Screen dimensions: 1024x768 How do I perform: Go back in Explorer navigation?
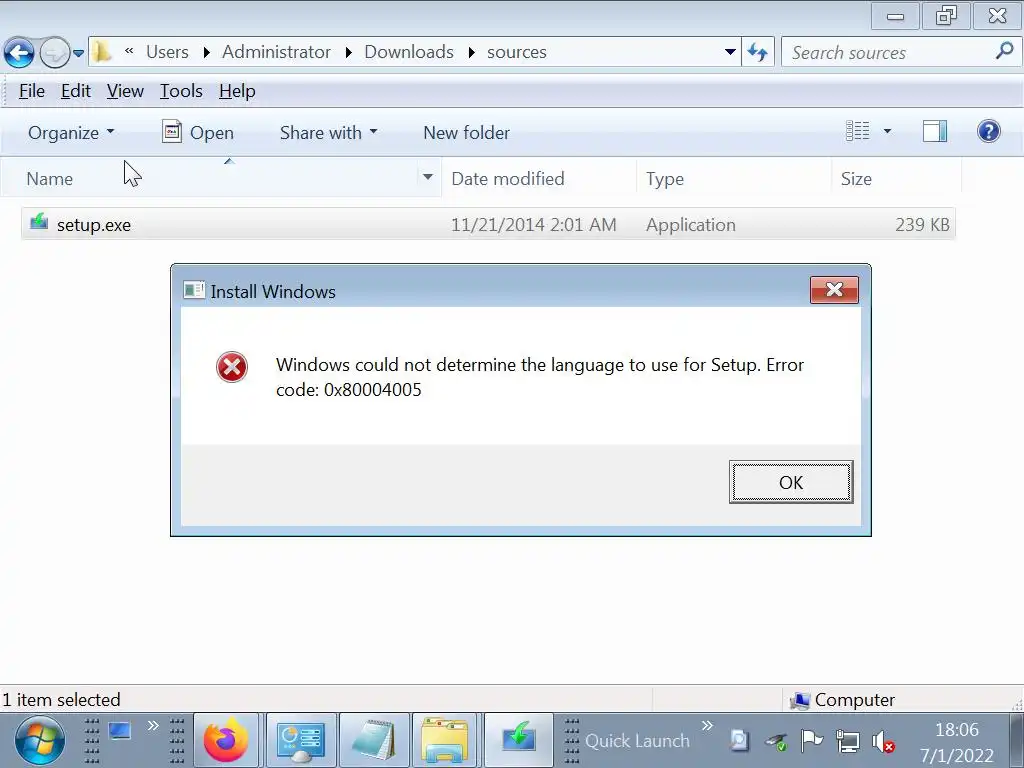[x=19, y=52]
